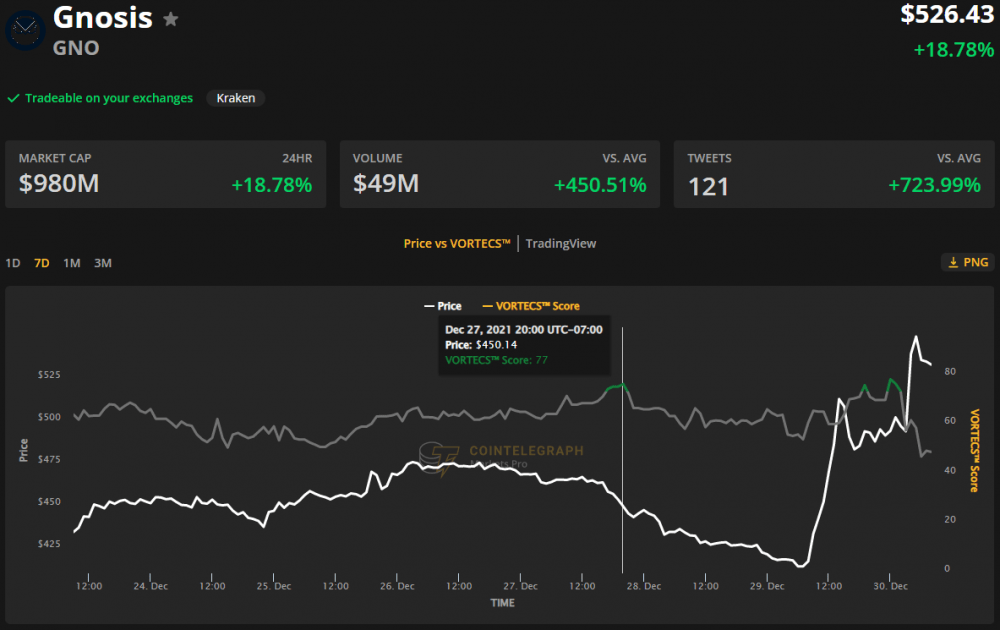The height and width of the screenshot is (630, 1000).
Task: Click the GNO ticker symbol
Action: point(76,48)
